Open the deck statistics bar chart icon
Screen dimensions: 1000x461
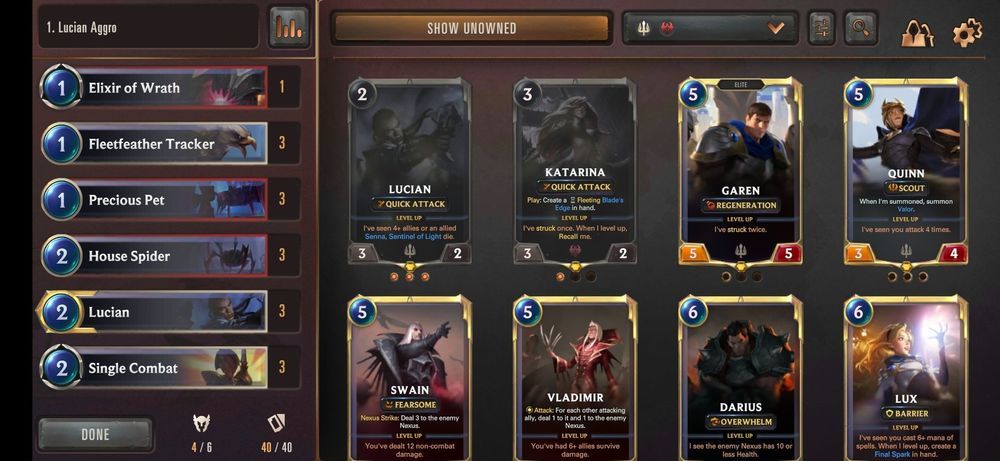point(289,27)
